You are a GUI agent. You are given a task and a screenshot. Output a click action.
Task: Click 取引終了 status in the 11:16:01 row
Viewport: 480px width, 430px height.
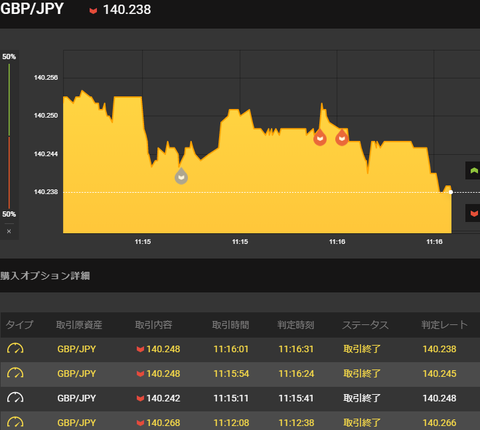point(362,349)
